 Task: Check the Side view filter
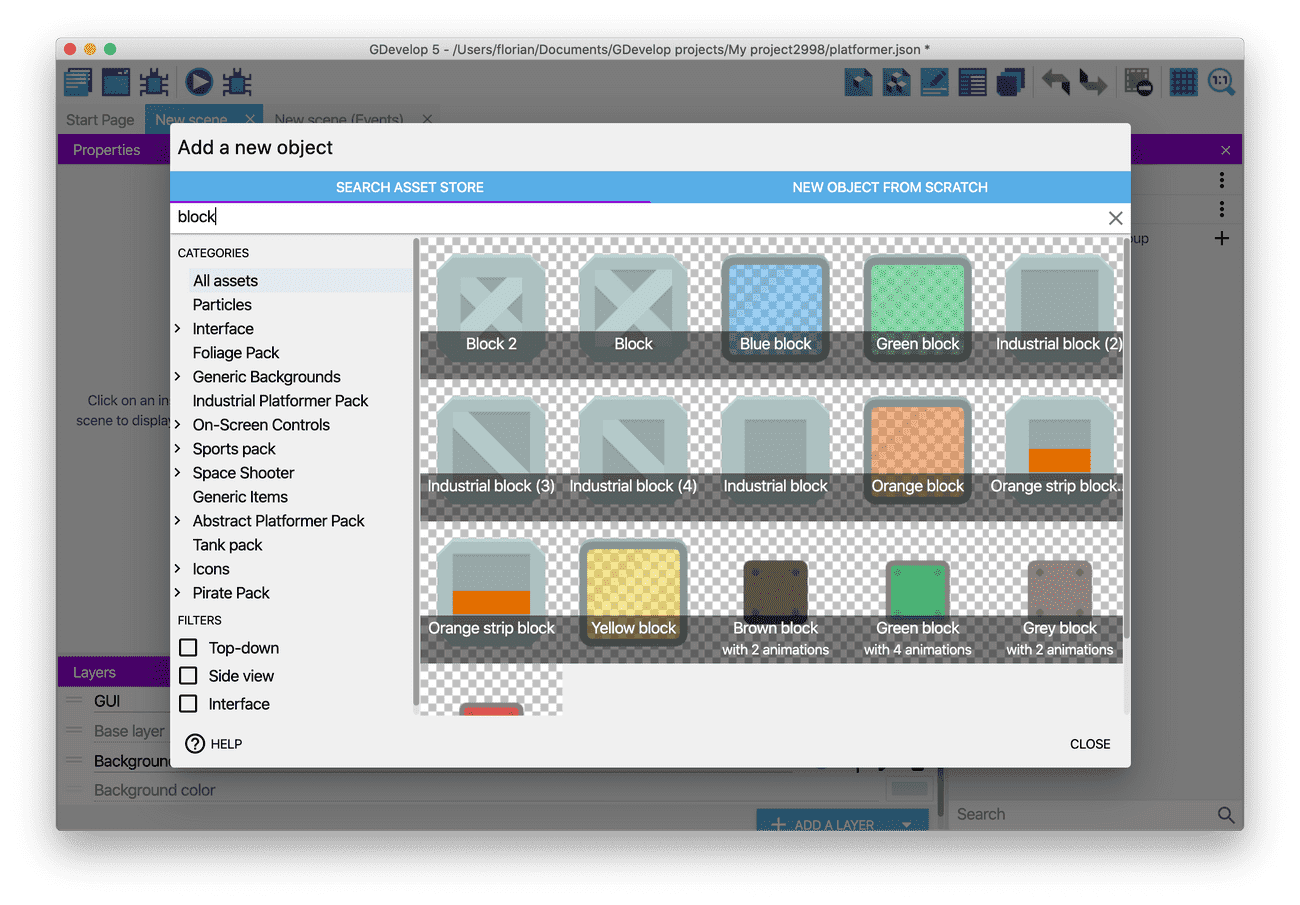click(x=188, y=676)
